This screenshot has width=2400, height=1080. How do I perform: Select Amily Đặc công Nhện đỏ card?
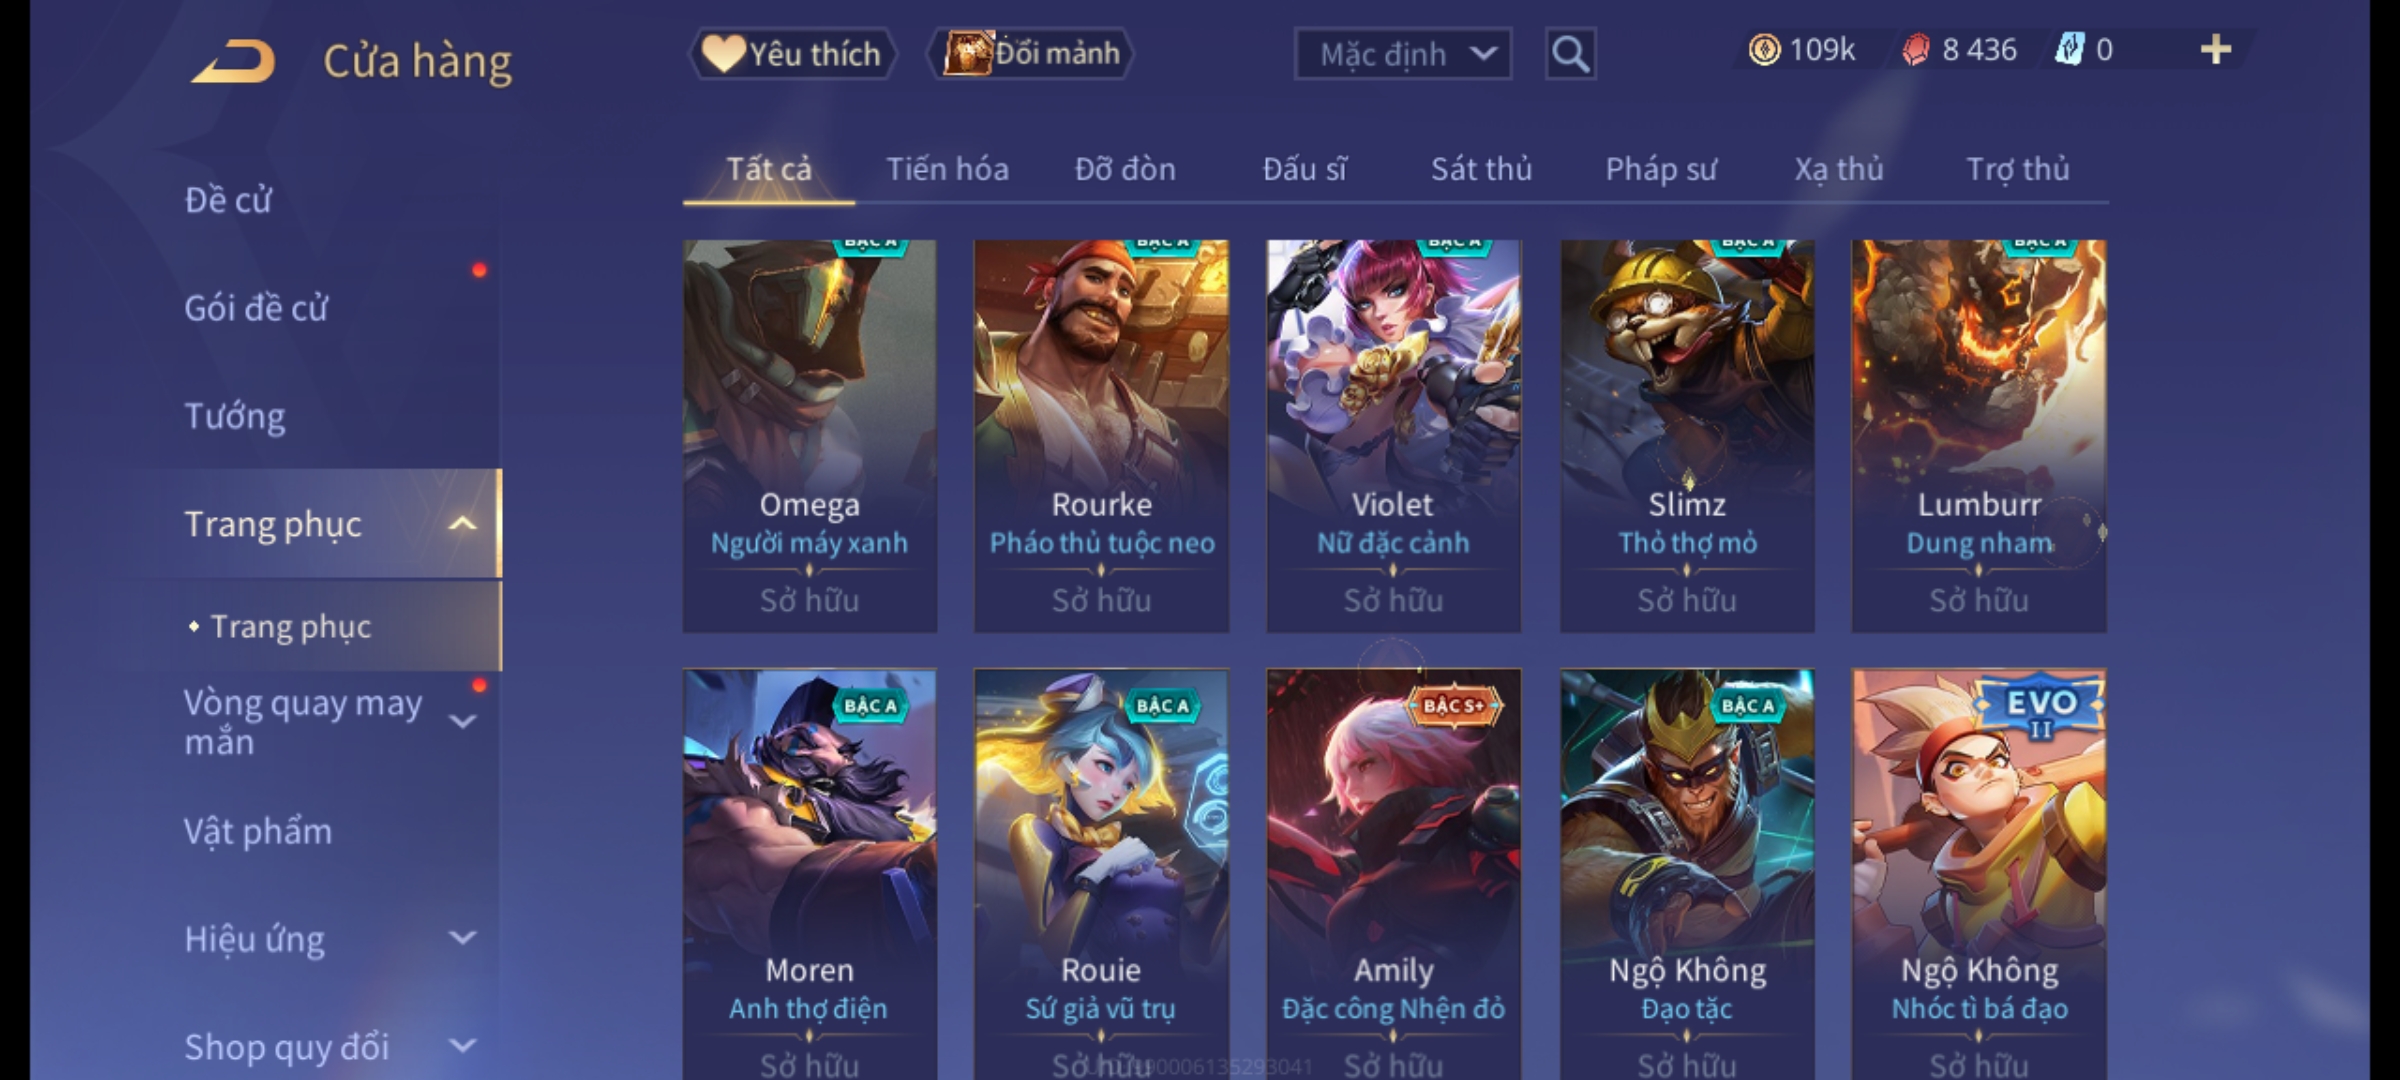click(x=1394, y=874)
